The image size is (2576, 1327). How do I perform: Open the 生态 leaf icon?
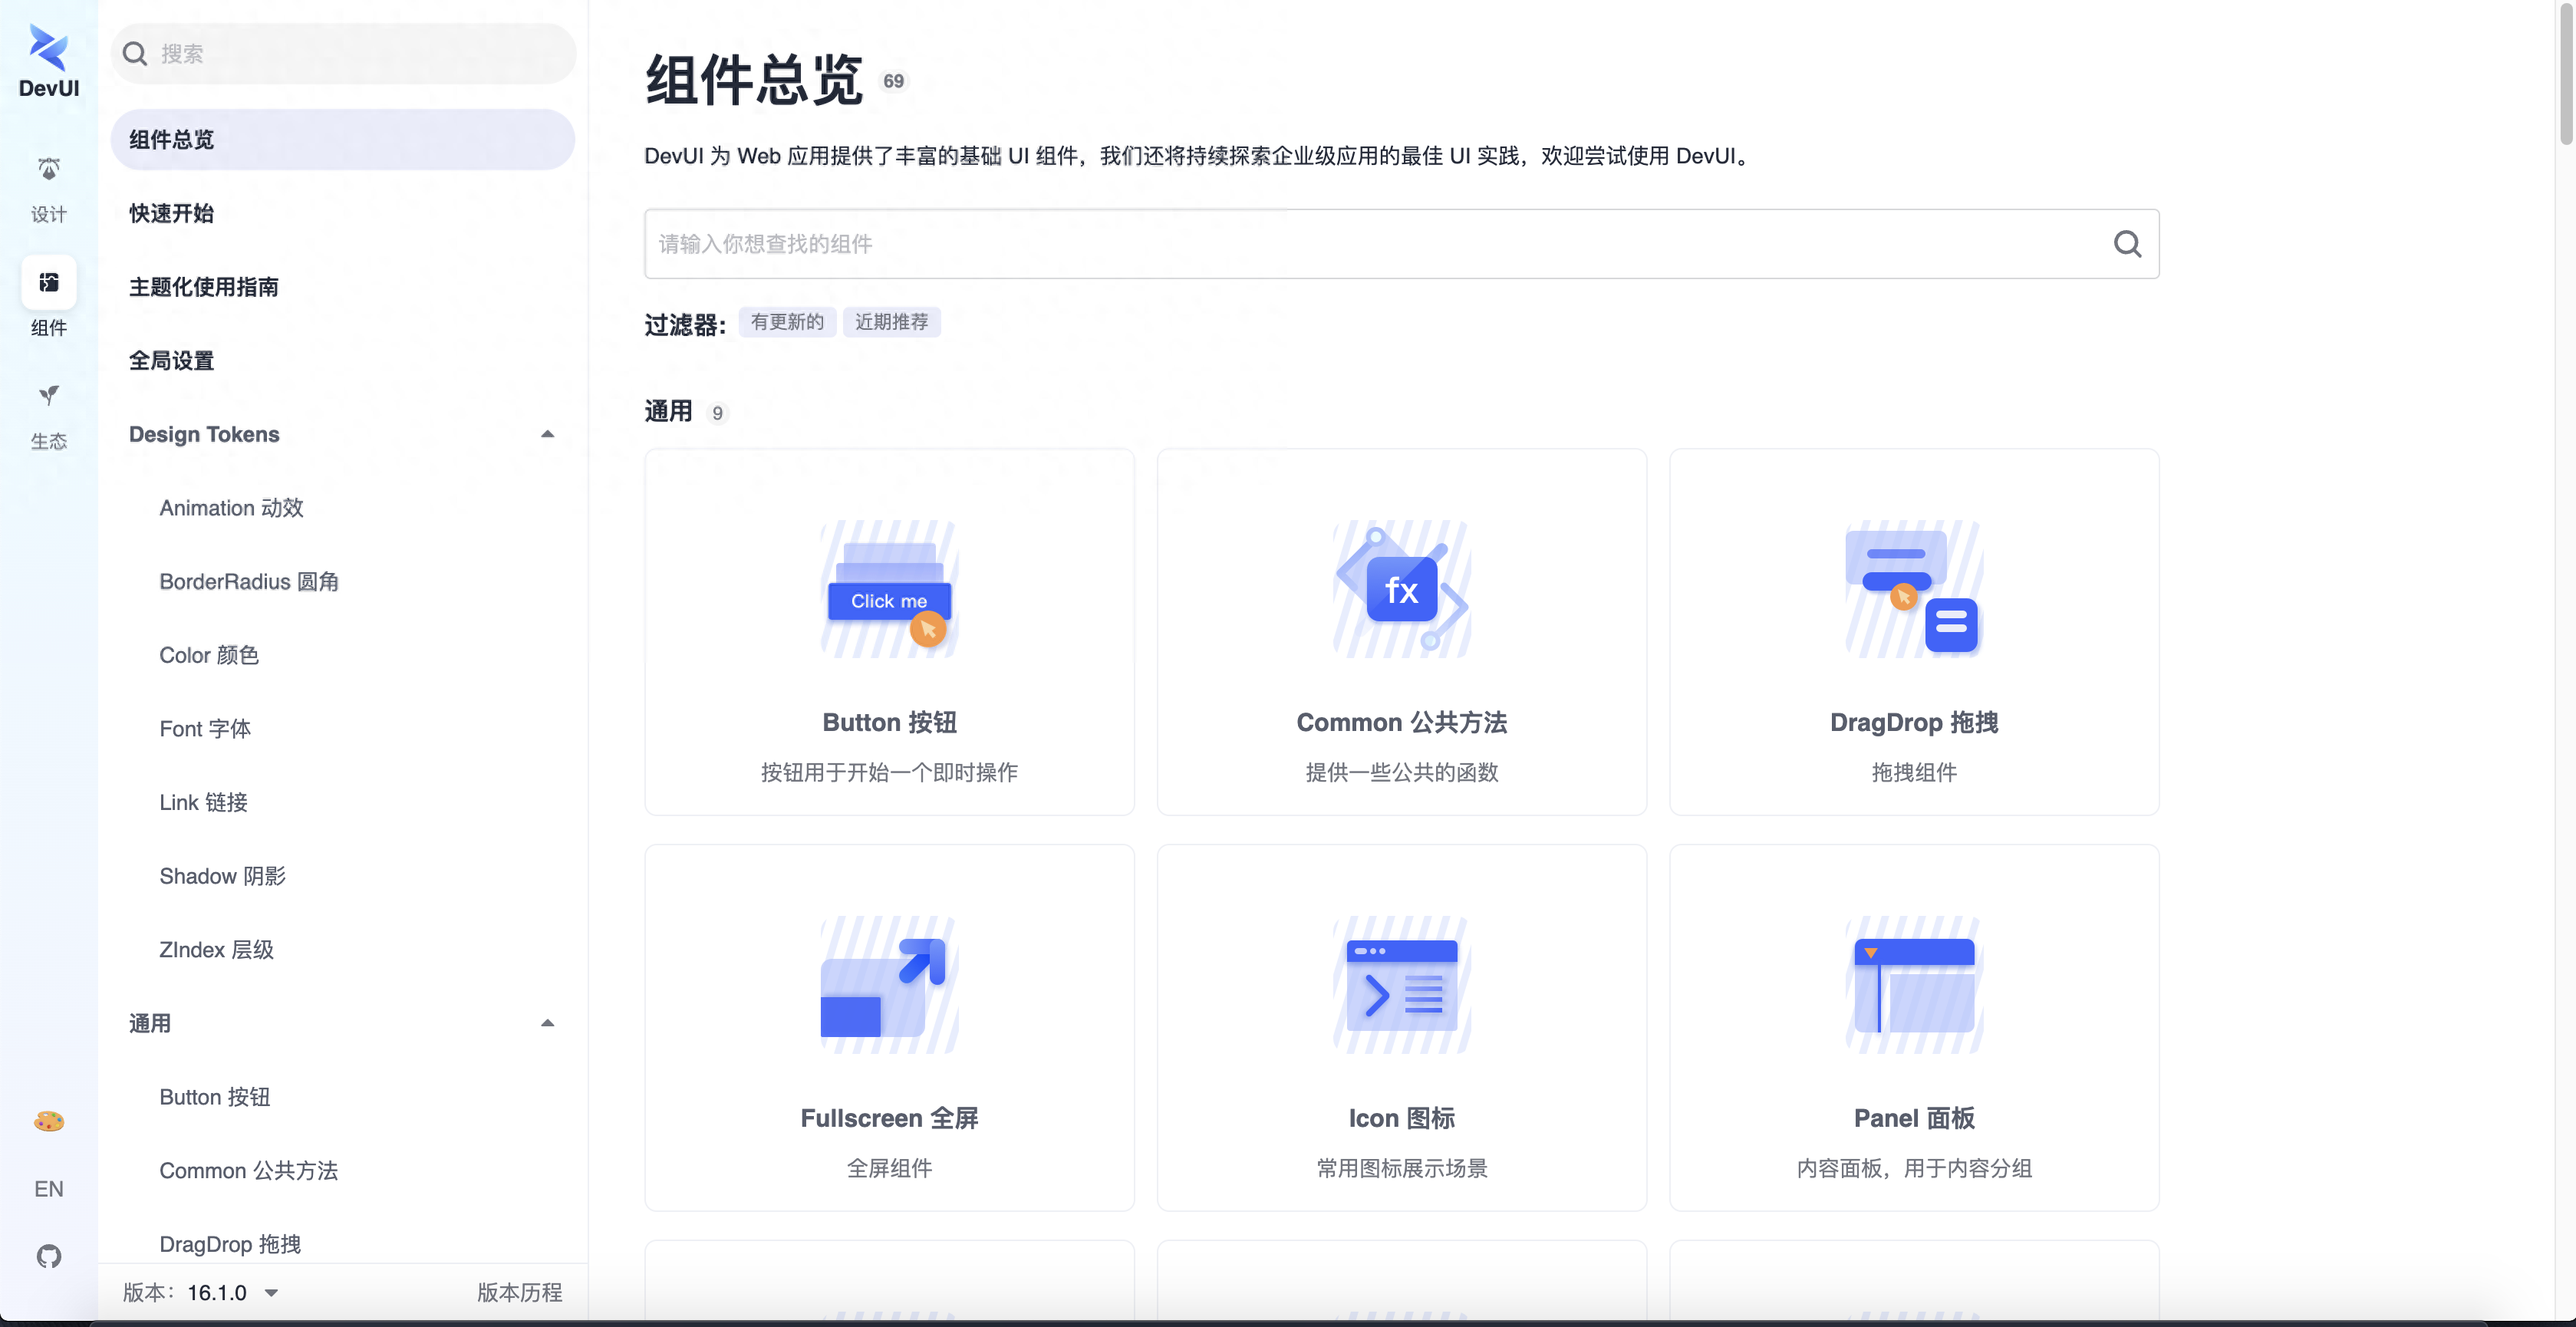point(48,395)
